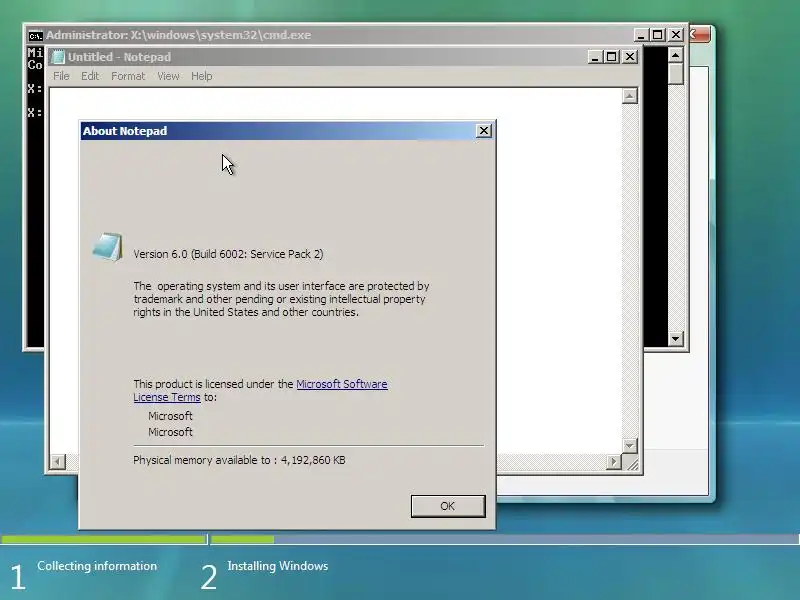Close the Untitled - Notepad window
This screenshot has width=800, height=600.
tap(630, 57)
